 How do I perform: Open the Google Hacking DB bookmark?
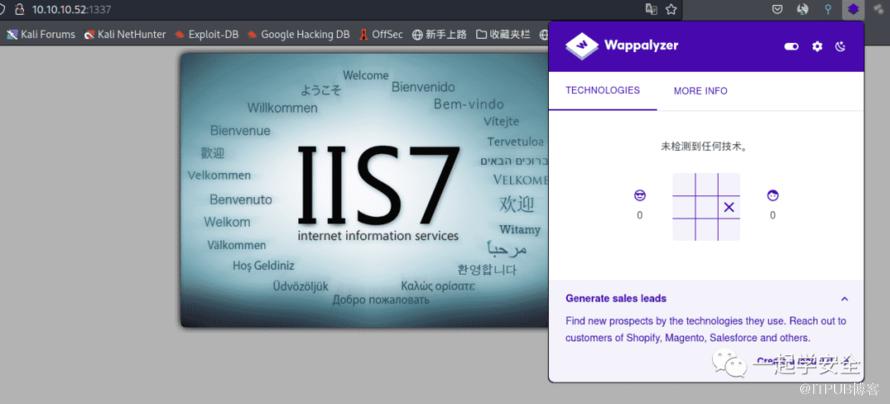click(x=299, y=35)
